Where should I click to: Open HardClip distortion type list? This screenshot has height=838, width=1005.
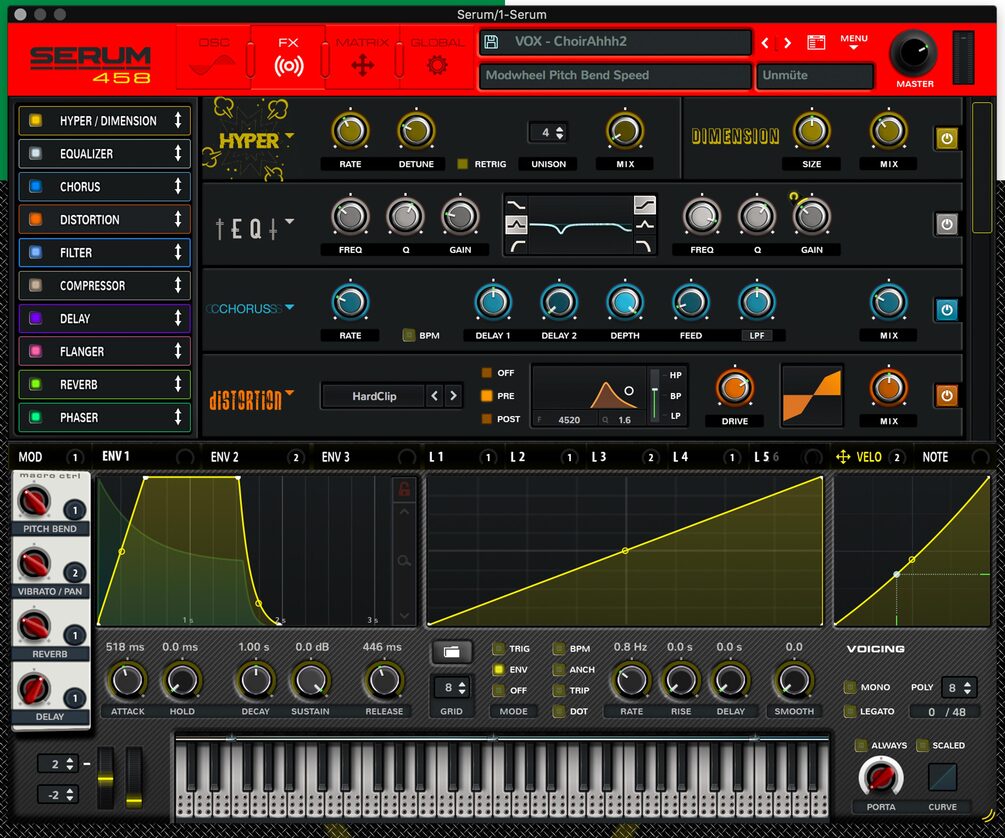[x=374, y=396]
